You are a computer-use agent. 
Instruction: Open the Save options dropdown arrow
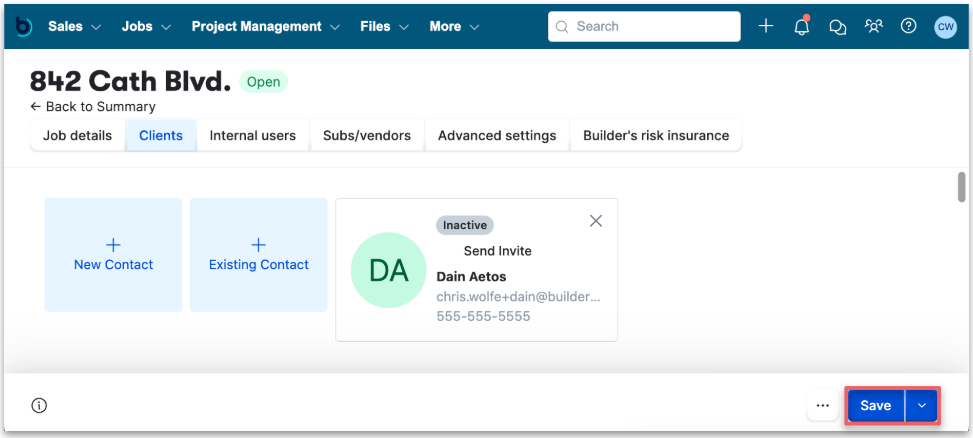point(922,406)
